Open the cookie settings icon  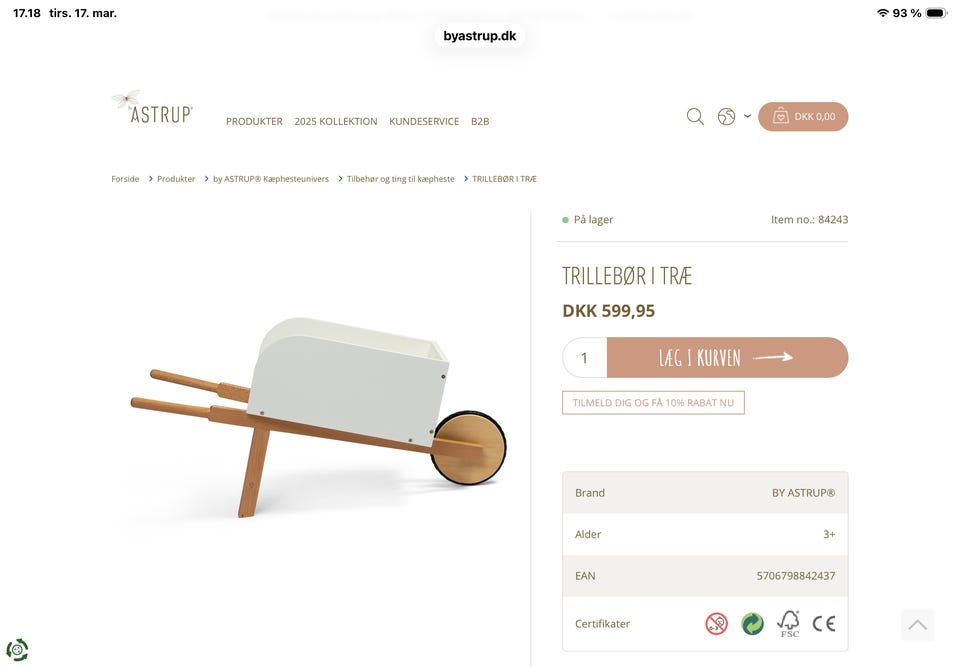[17, 649]
